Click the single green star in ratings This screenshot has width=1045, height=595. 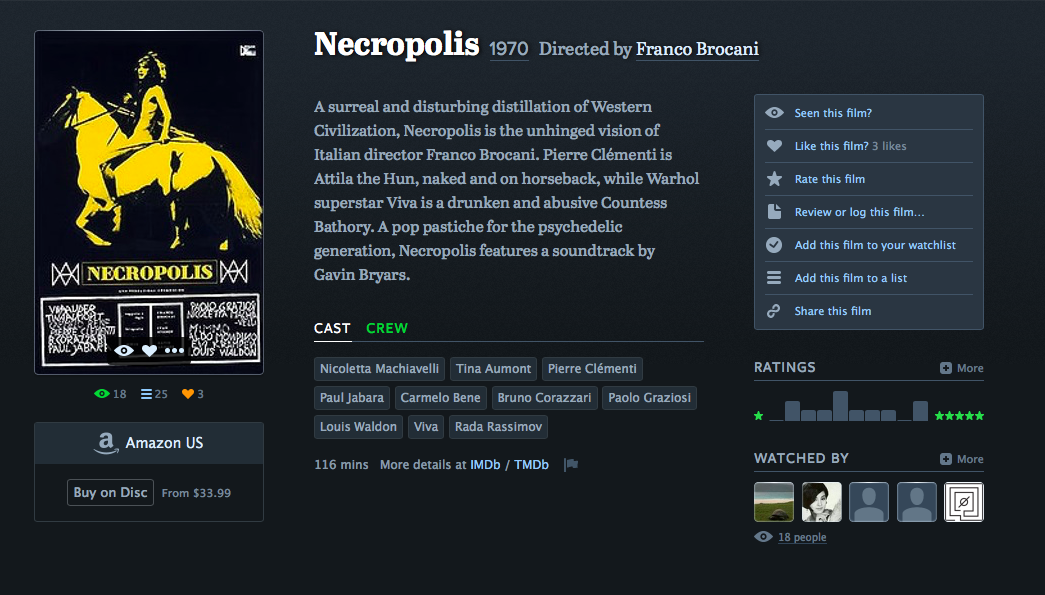(x=758, y=416)
